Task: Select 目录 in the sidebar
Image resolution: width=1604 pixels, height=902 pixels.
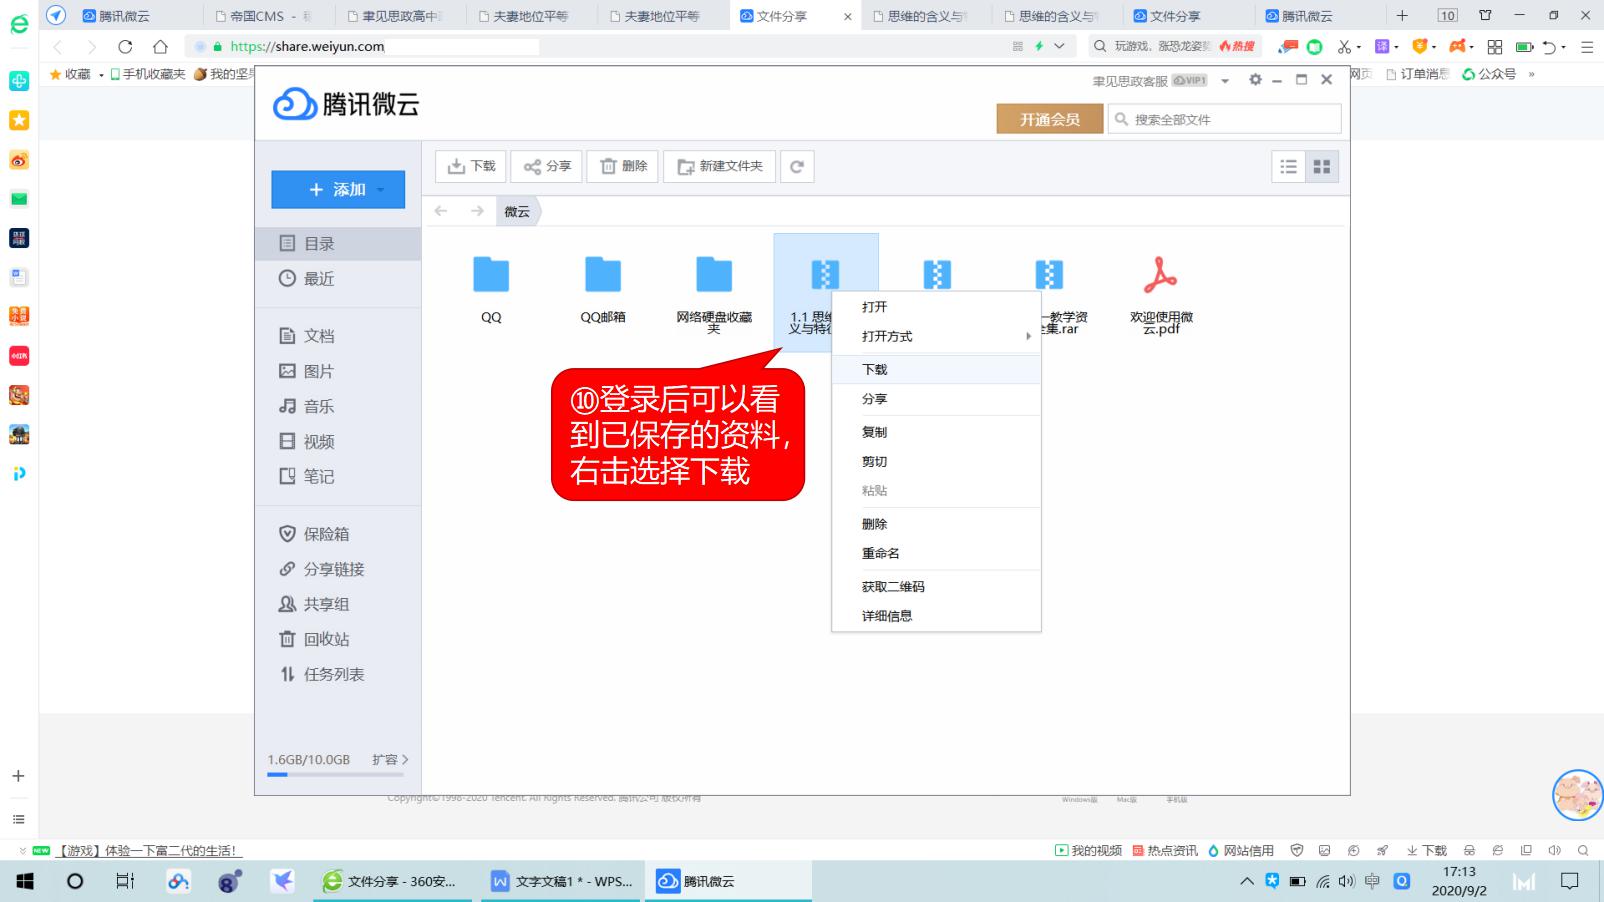Action: [338, 243]
